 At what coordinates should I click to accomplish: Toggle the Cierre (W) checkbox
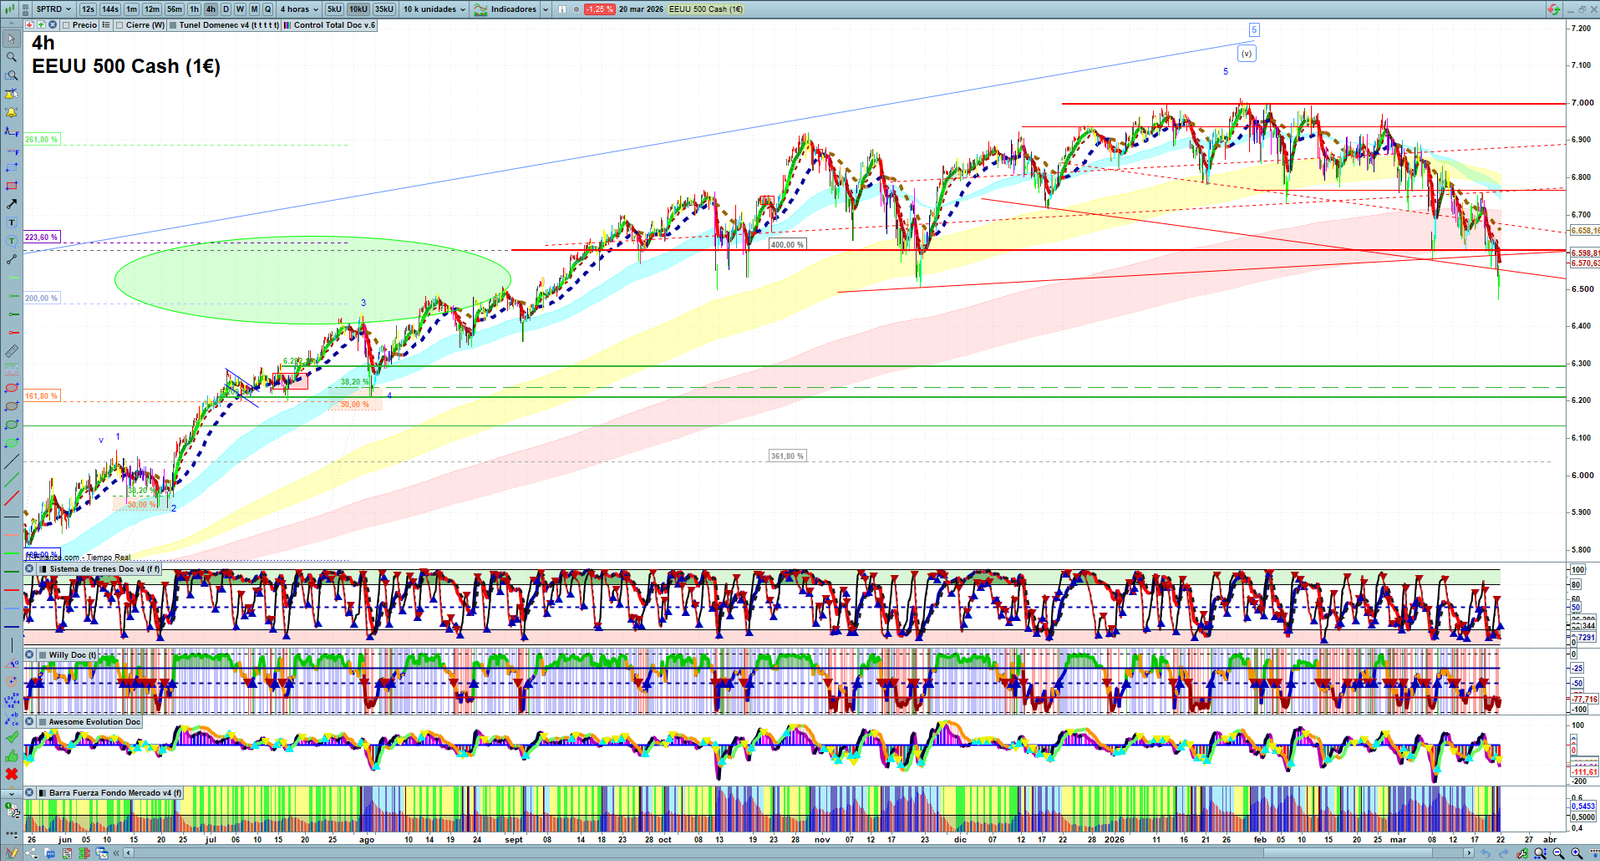click(x=120, y=25)
